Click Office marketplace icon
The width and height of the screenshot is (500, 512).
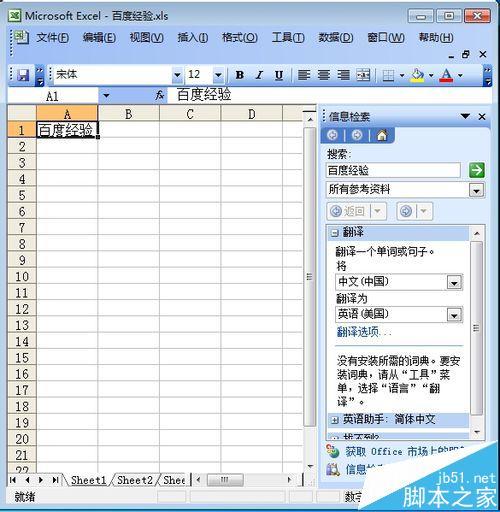pos(333,451)
